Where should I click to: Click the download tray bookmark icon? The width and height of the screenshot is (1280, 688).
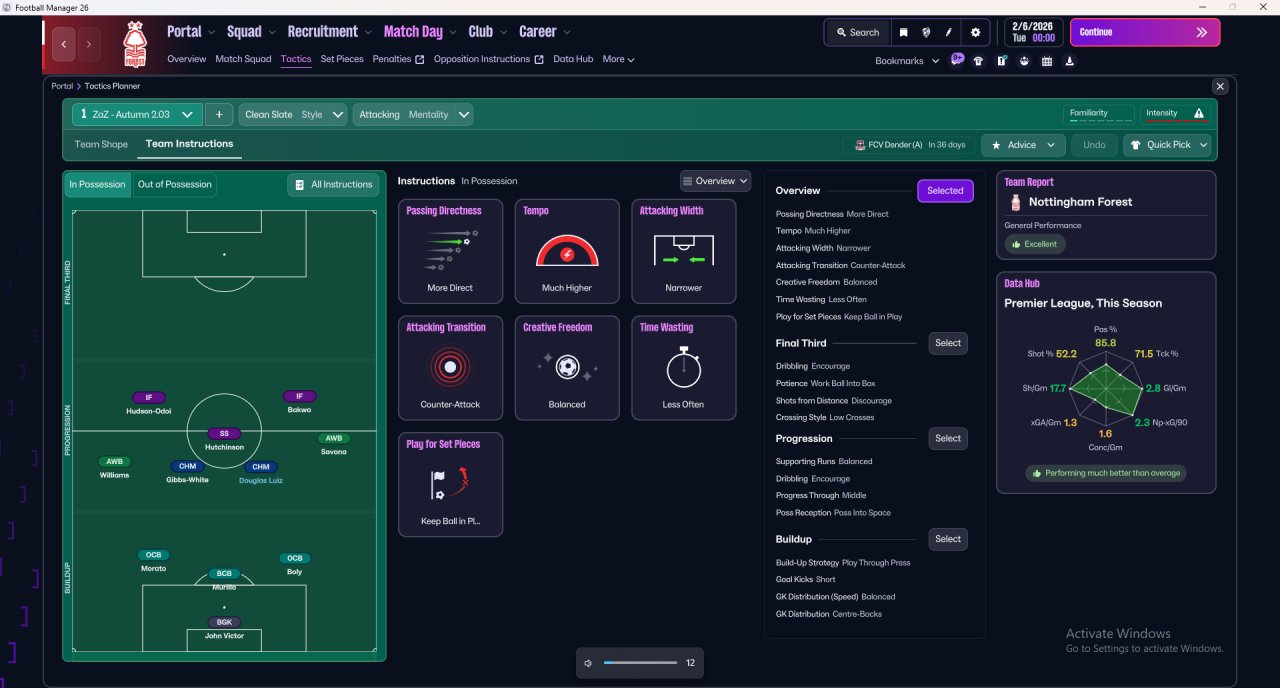1070,61
